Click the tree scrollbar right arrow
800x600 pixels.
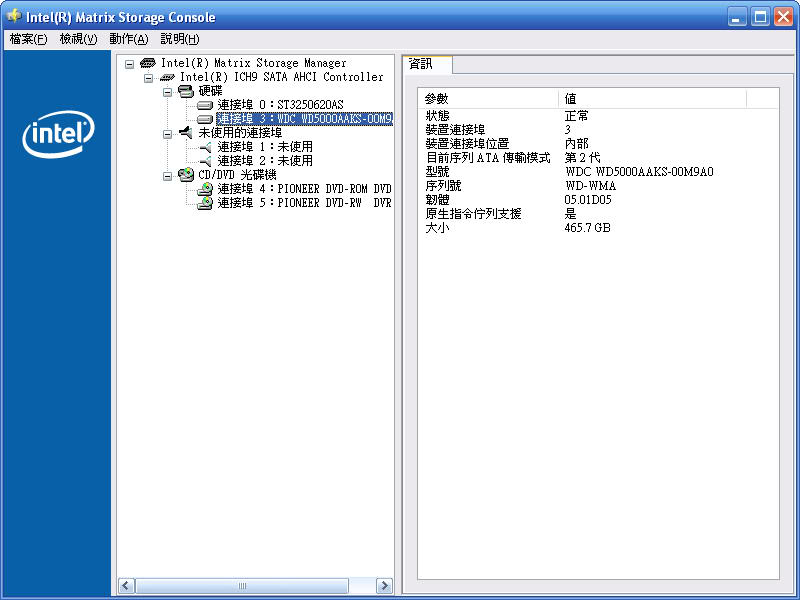[384, 586]
